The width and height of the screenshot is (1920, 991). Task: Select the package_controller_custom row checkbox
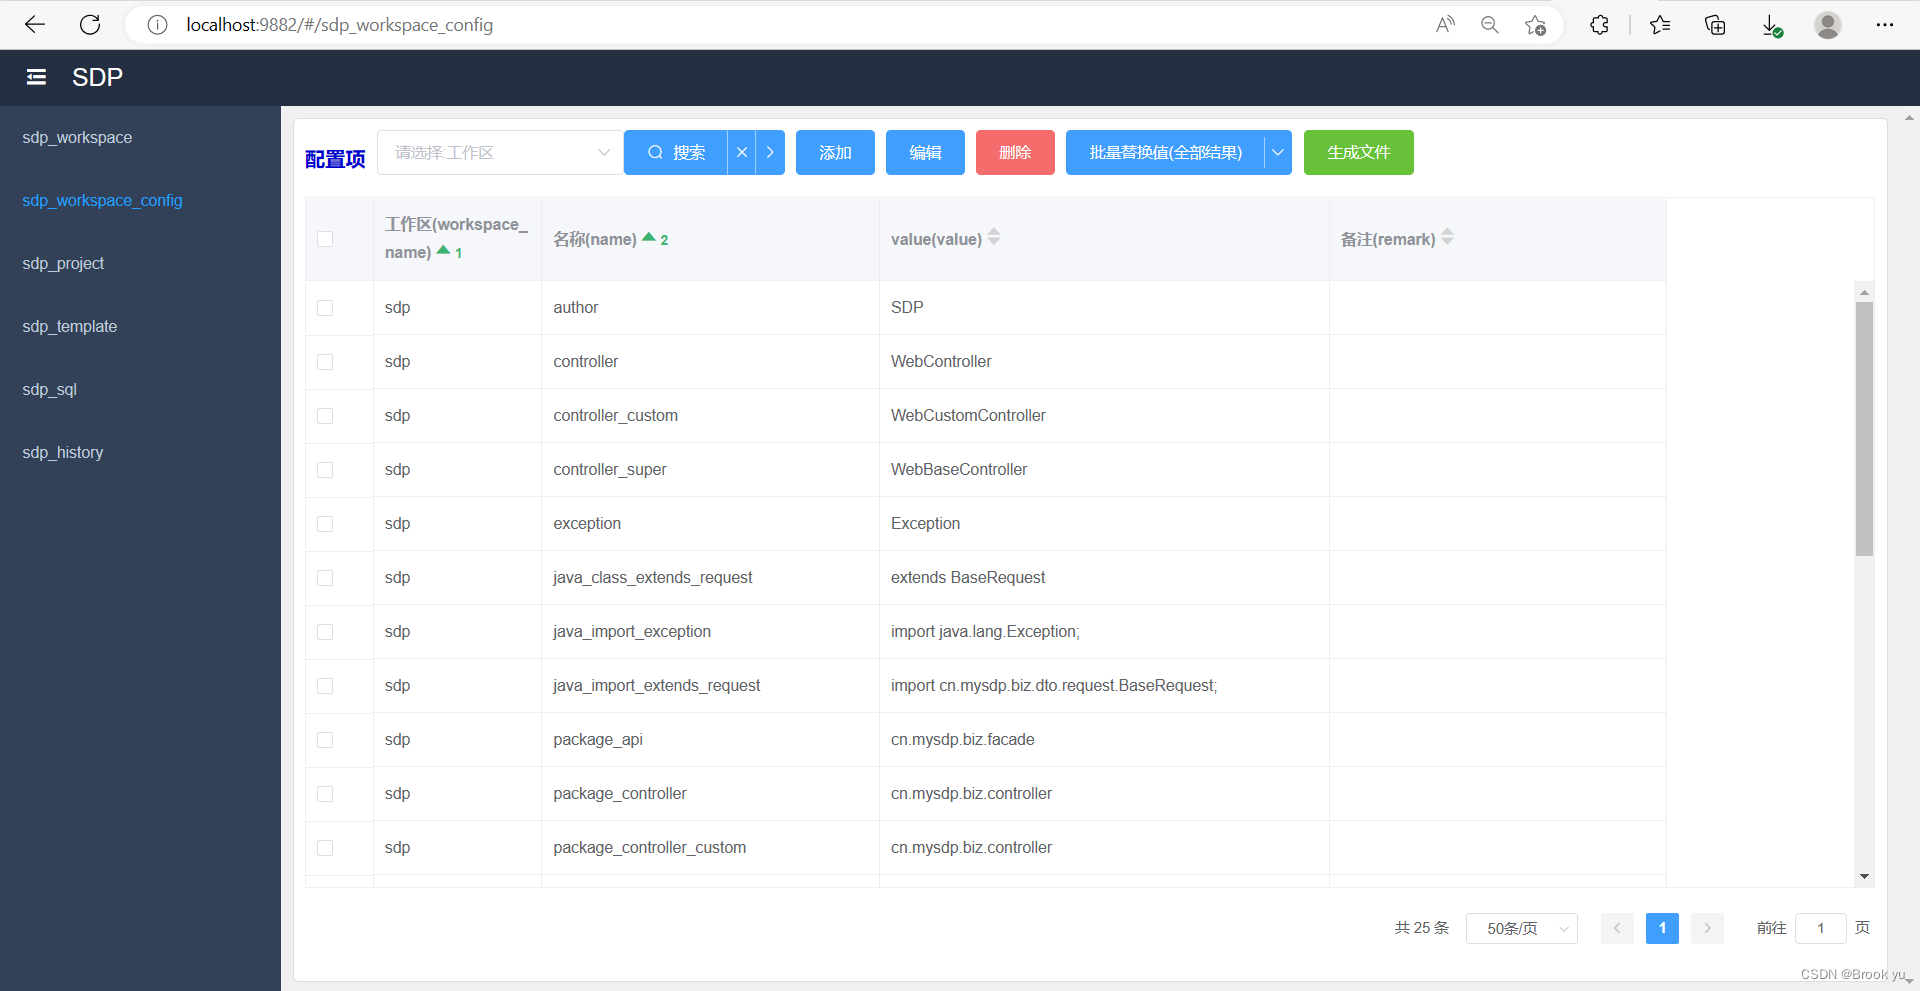tap(325, 848)
